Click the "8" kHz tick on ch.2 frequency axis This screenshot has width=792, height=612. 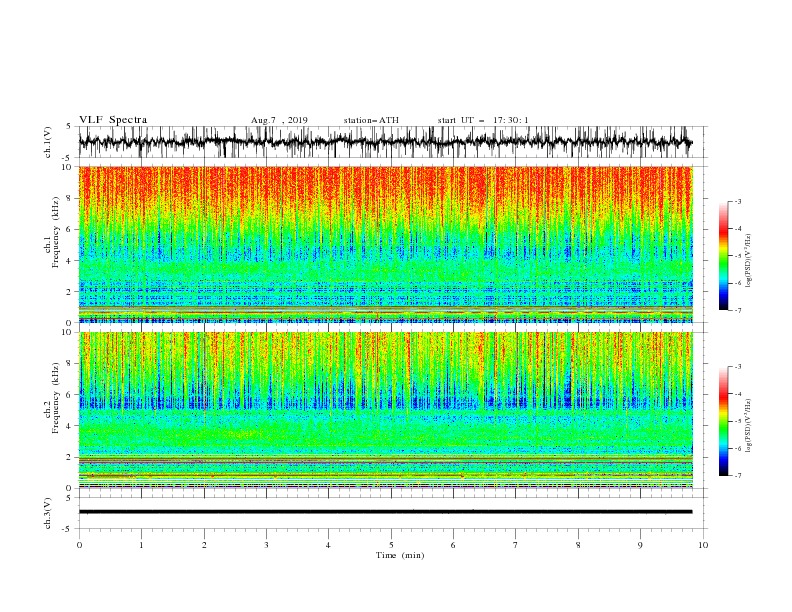point(70,364)
